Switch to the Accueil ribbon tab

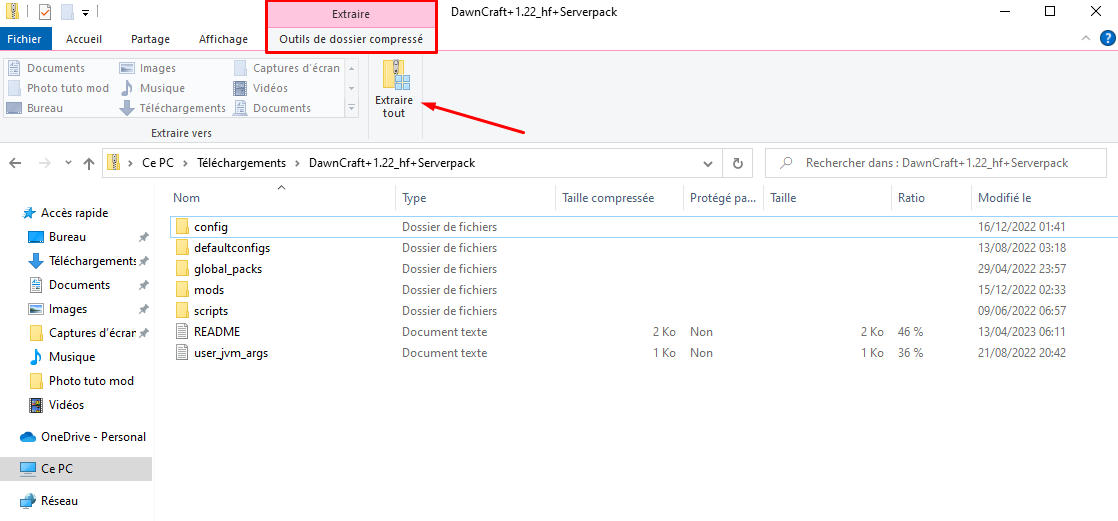tap(84, 39)
